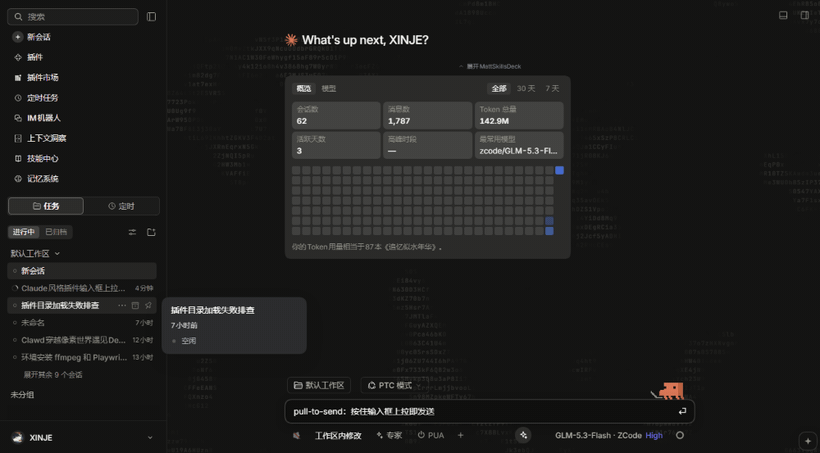Image resolution: width=820 pixels, height=453 pixels.
Task: Toggle the bottom panel icon at top right
Action: pos(783,15)
